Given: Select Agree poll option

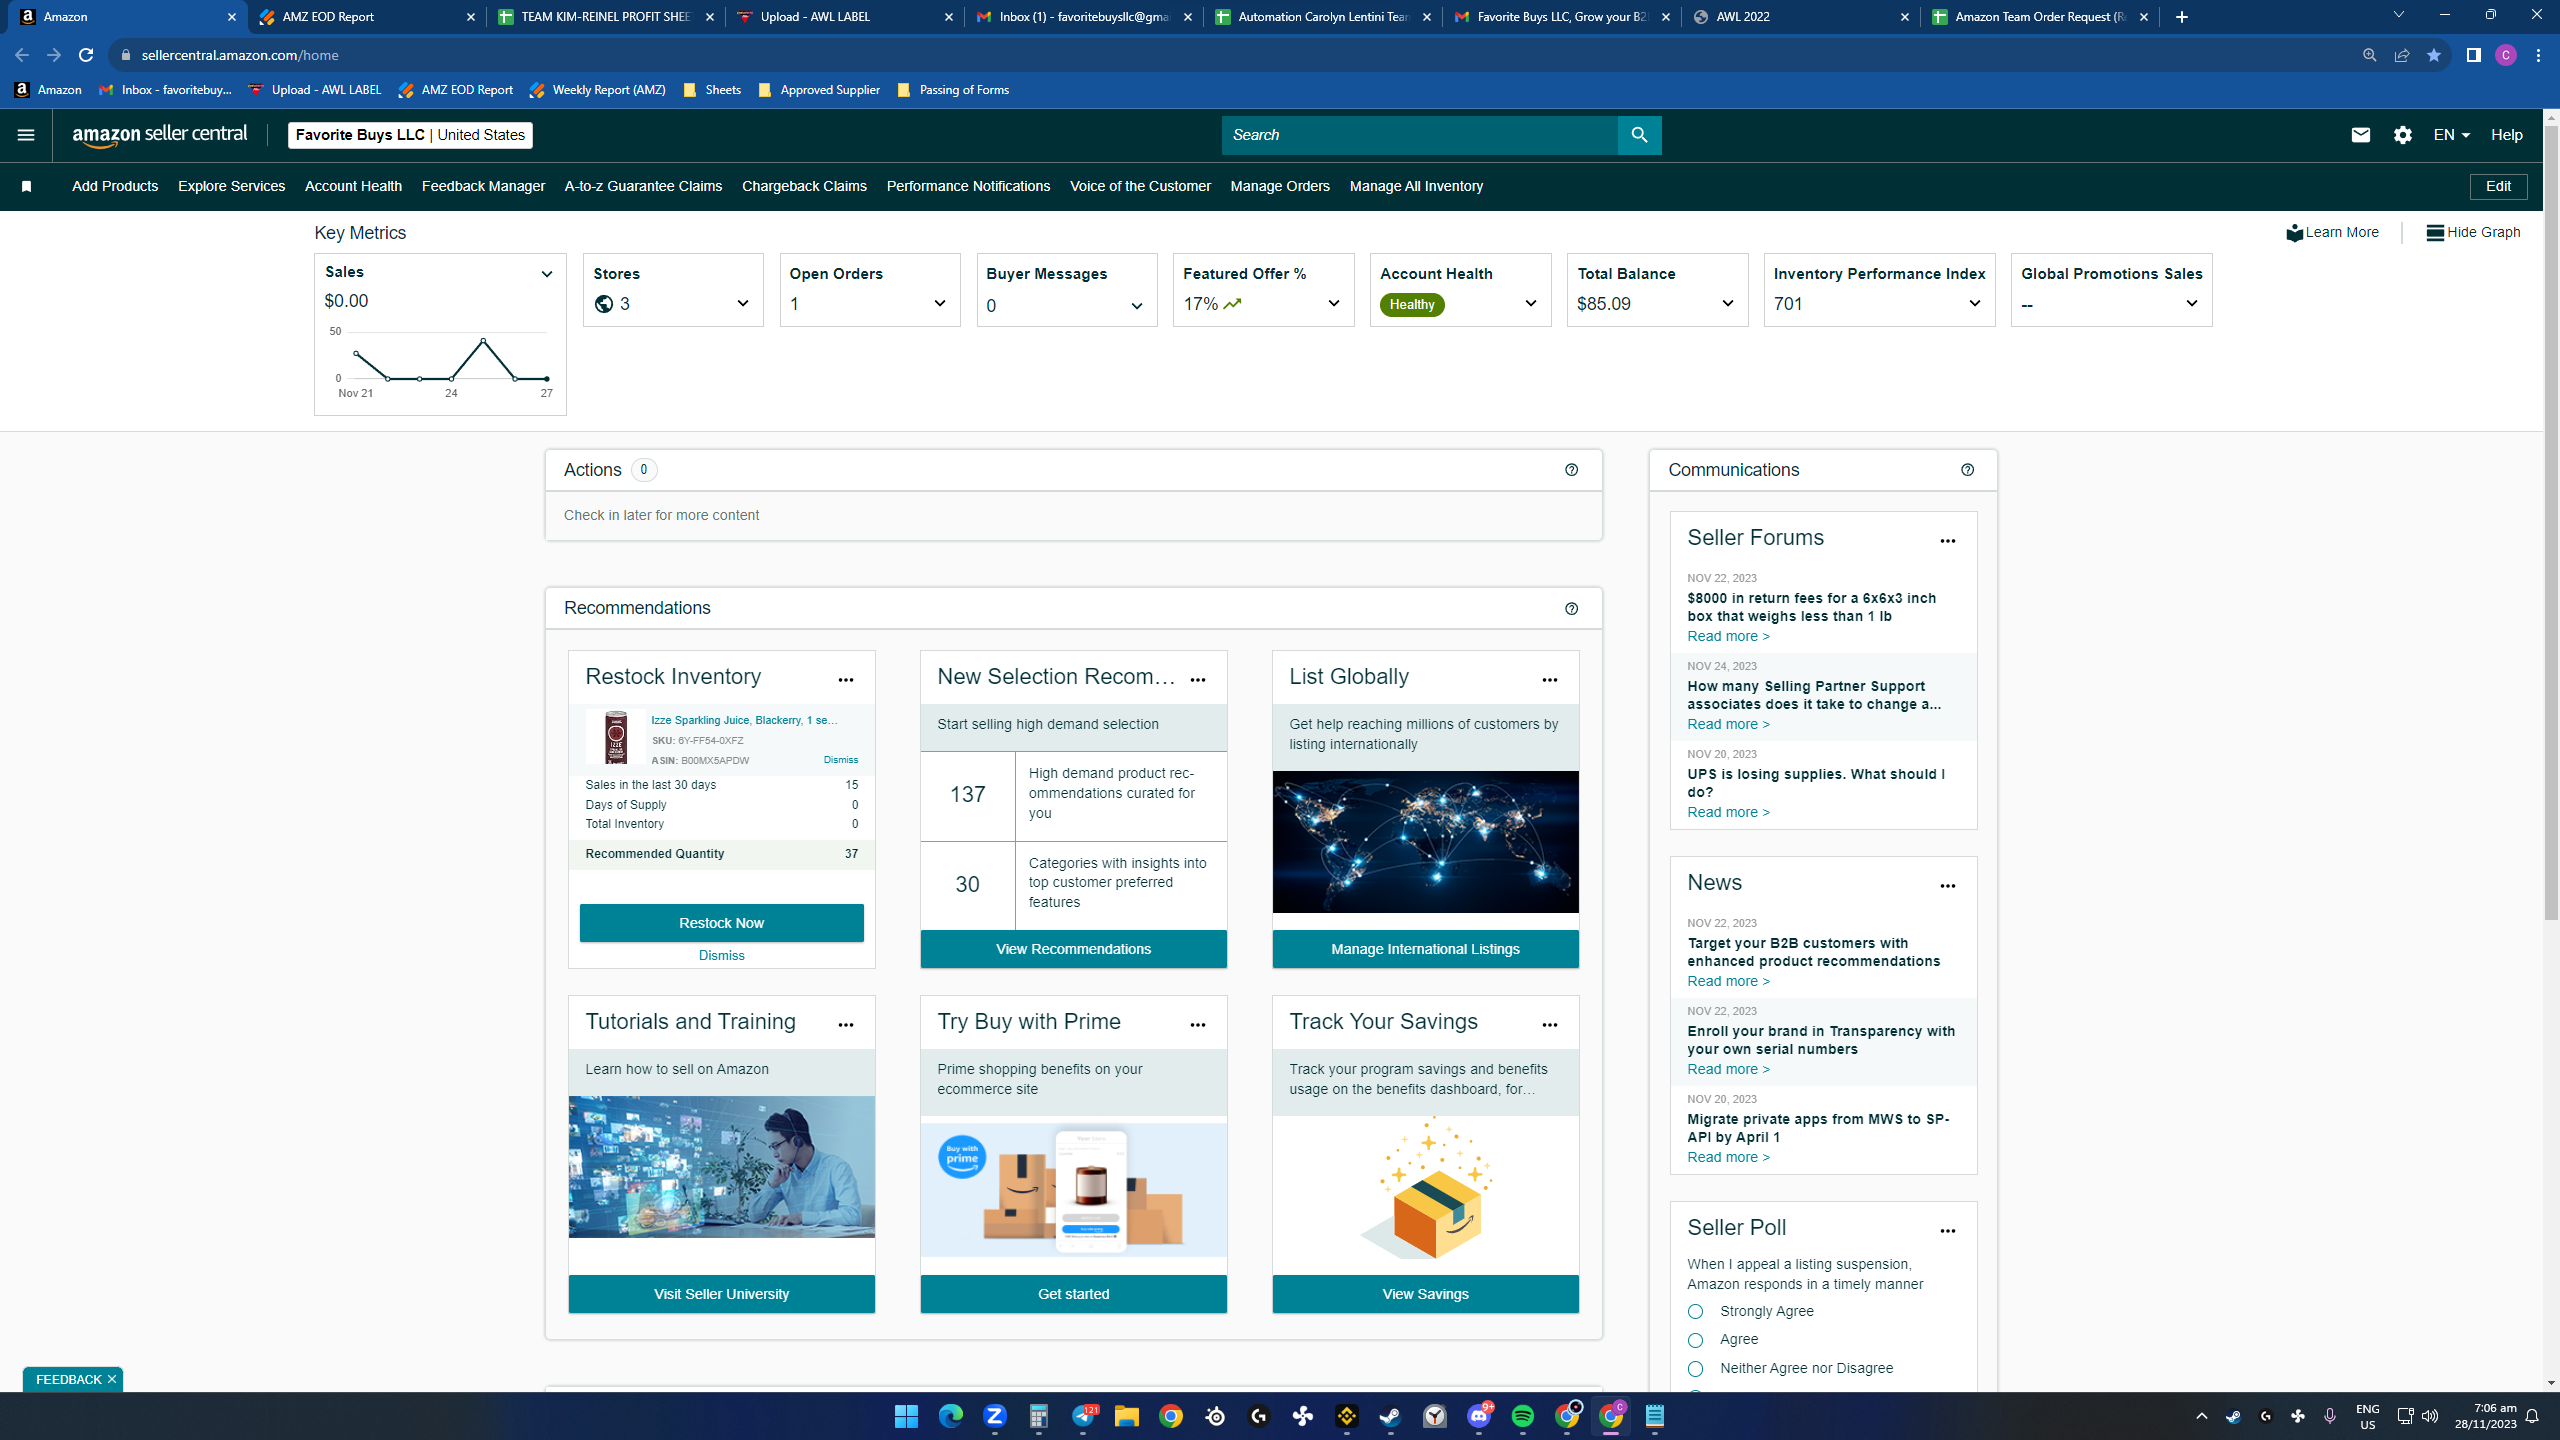Looking at the screenshot, I should (1695, 1340).
